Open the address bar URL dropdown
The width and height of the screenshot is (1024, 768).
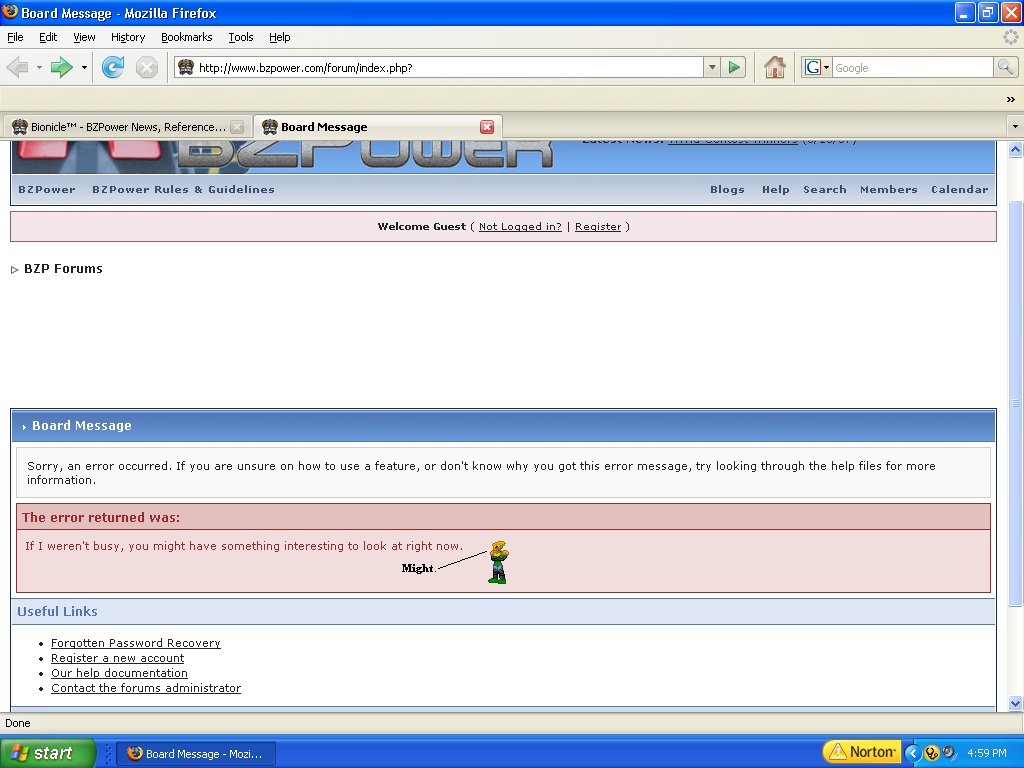(x=712, y=67)
